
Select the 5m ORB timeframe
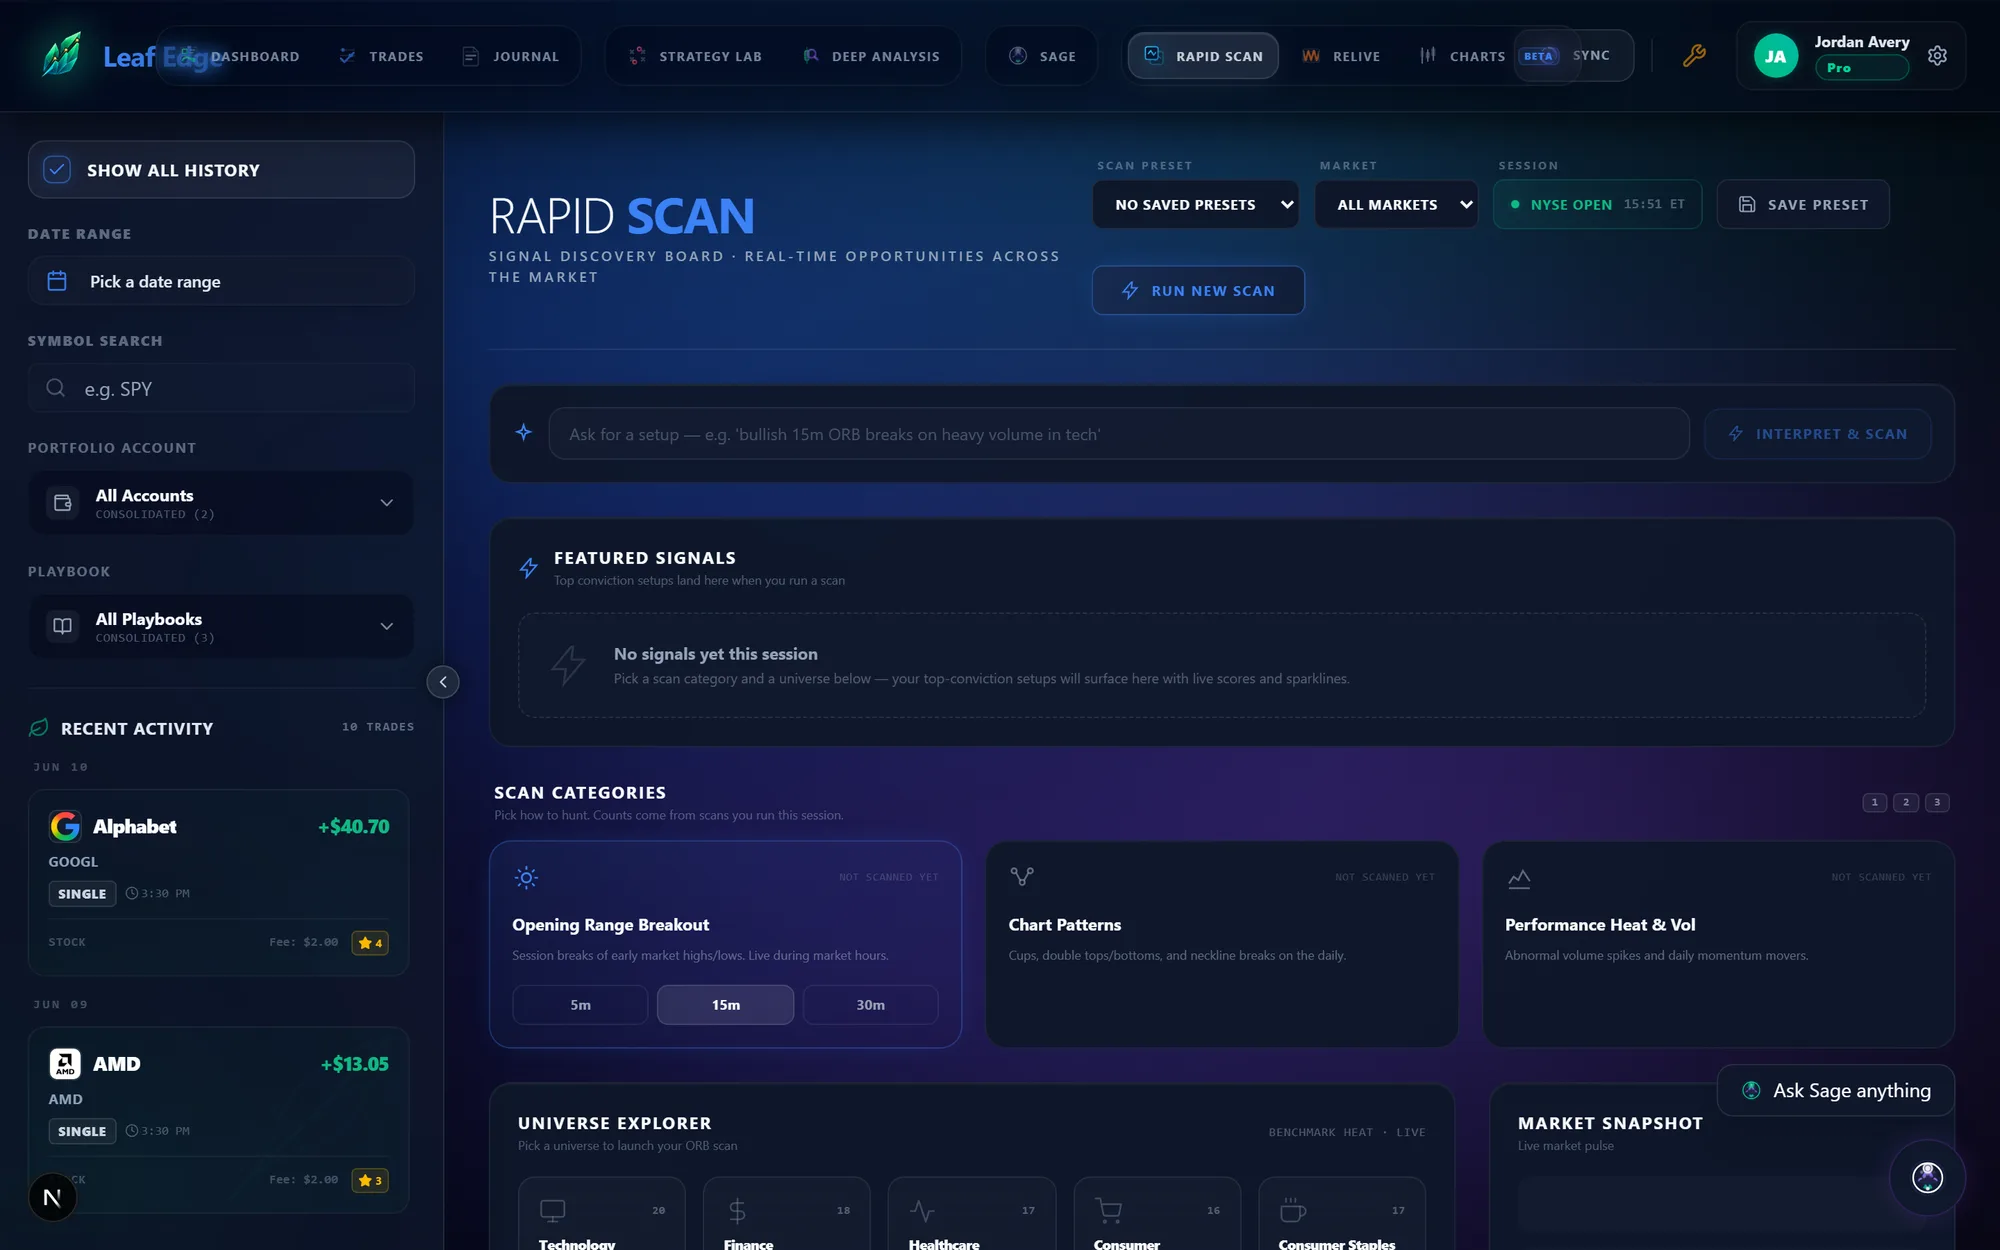coord(580,1004)
